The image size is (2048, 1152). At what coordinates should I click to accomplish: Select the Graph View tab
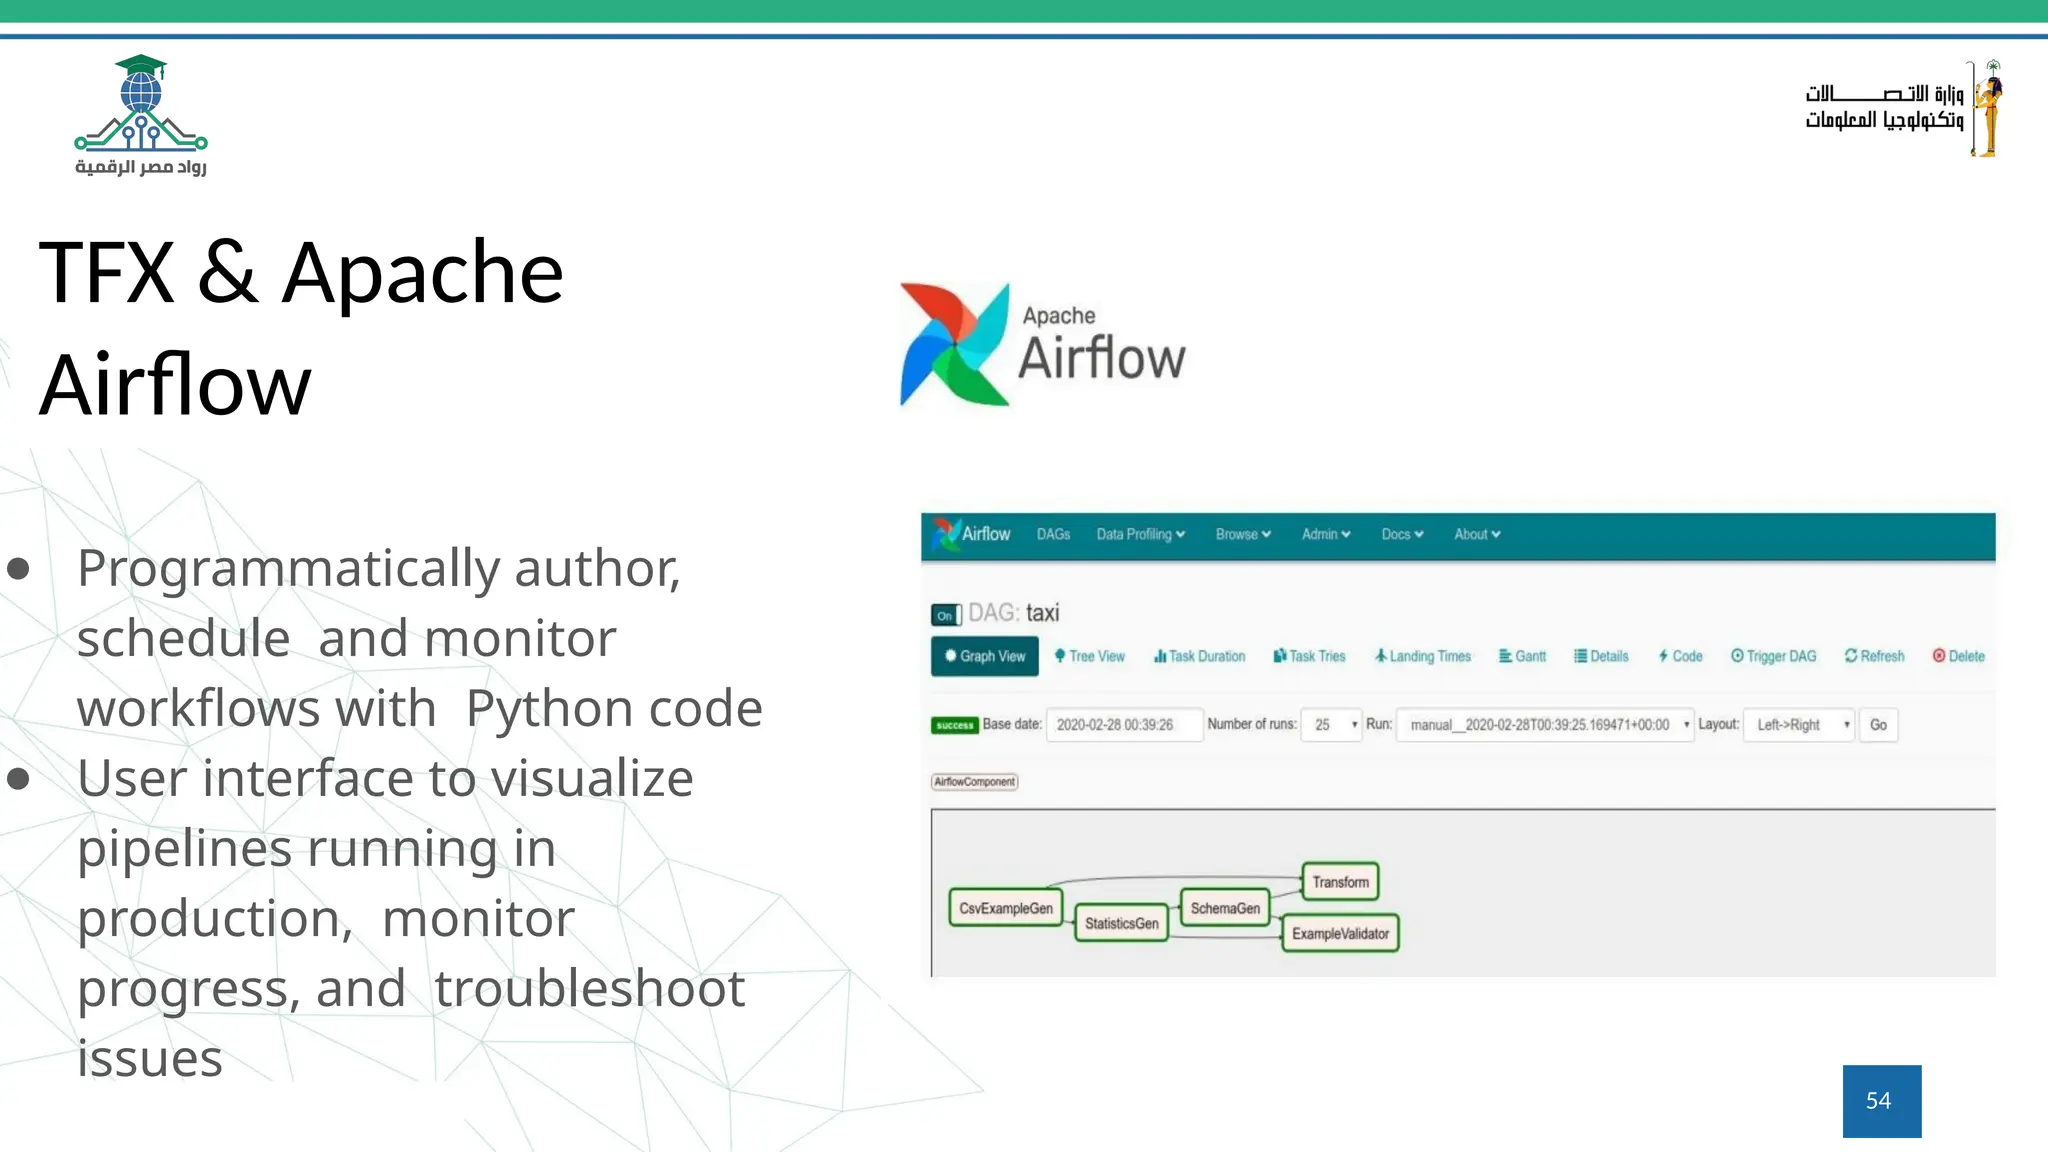pos(985,656)
